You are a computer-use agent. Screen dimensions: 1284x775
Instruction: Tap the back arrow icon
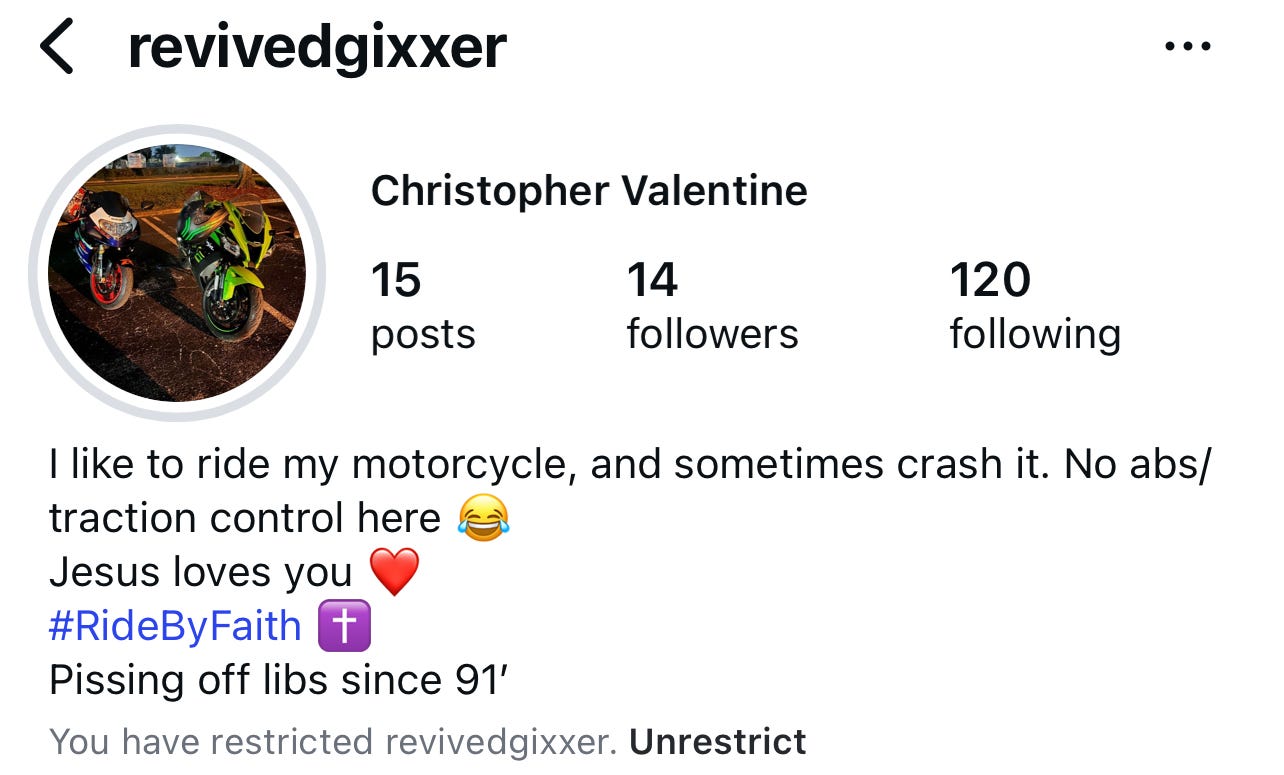coord(57,47)
